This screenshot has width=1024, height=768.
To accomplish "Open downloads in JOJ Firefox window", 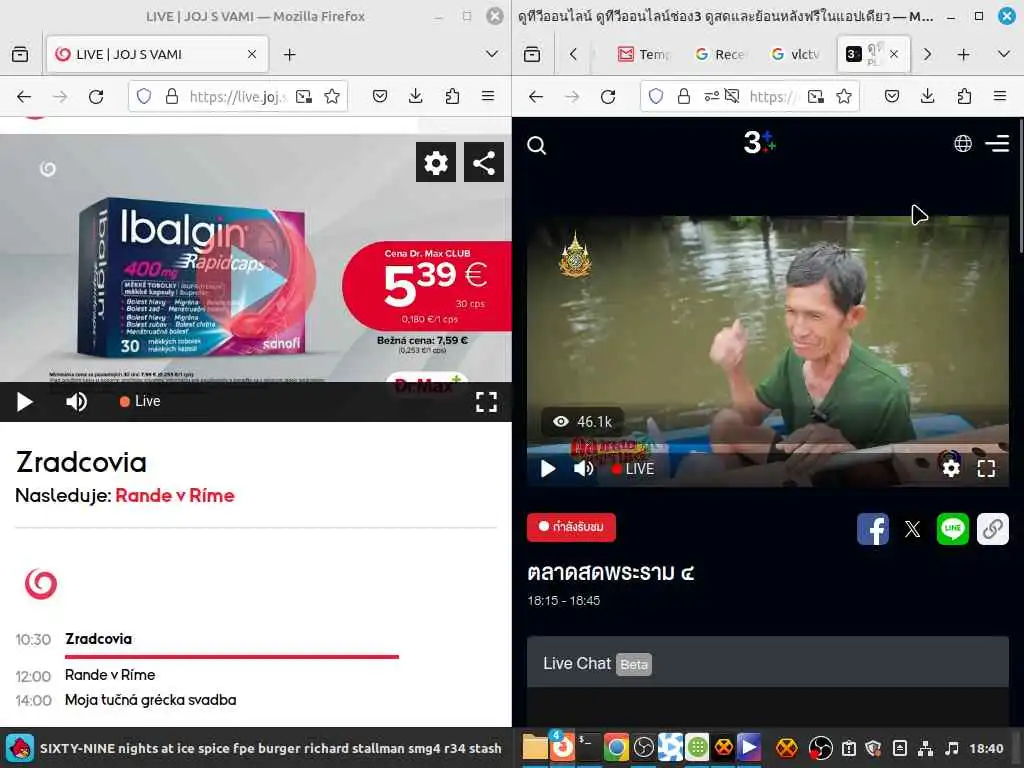I will pos(415,97).
